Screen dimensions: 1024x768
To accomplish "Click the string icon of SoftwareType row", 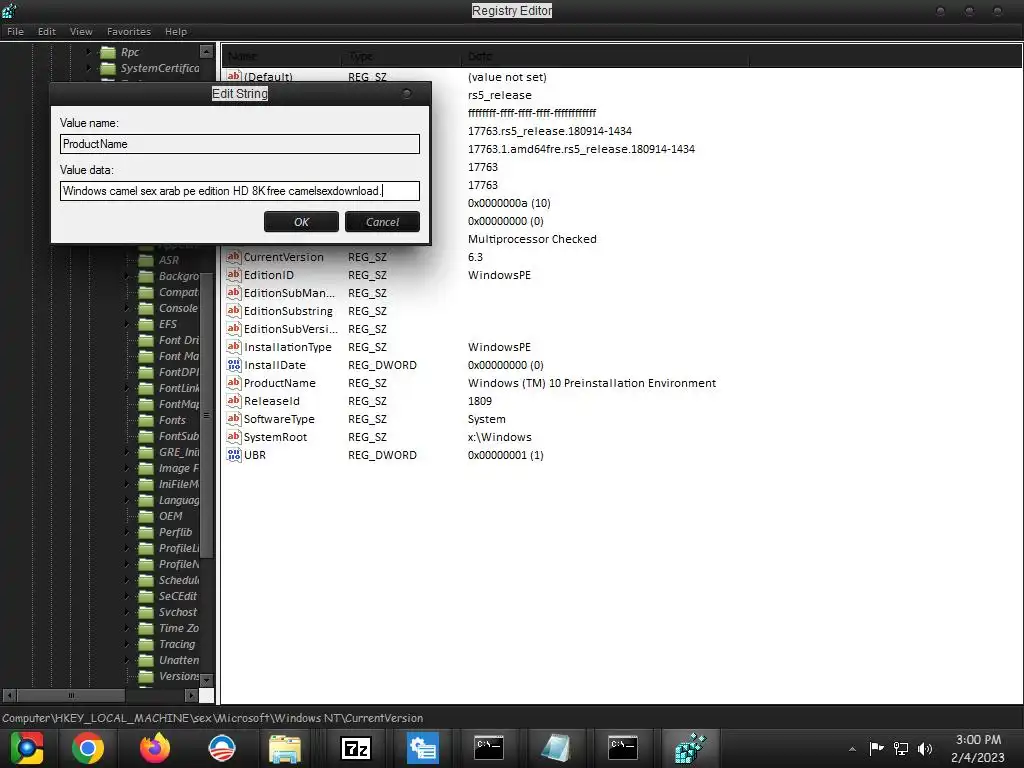I will 233,419.
